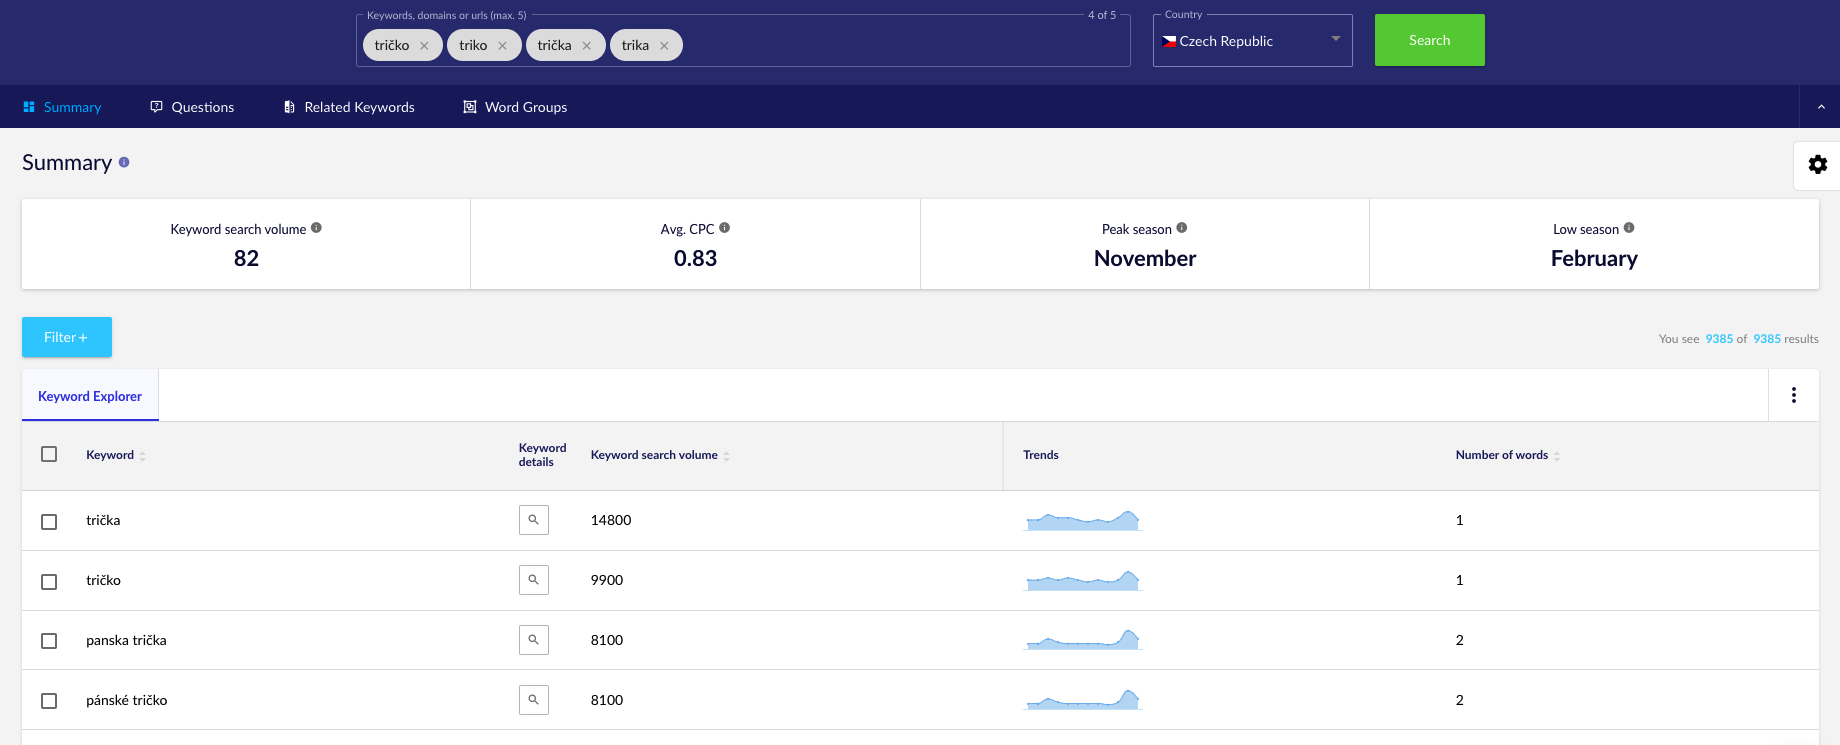Click the pánské tričko trend sparkline
The width and height of the screenshot is (1840, 745).
pyautogui.click(x=1083, y=700)
